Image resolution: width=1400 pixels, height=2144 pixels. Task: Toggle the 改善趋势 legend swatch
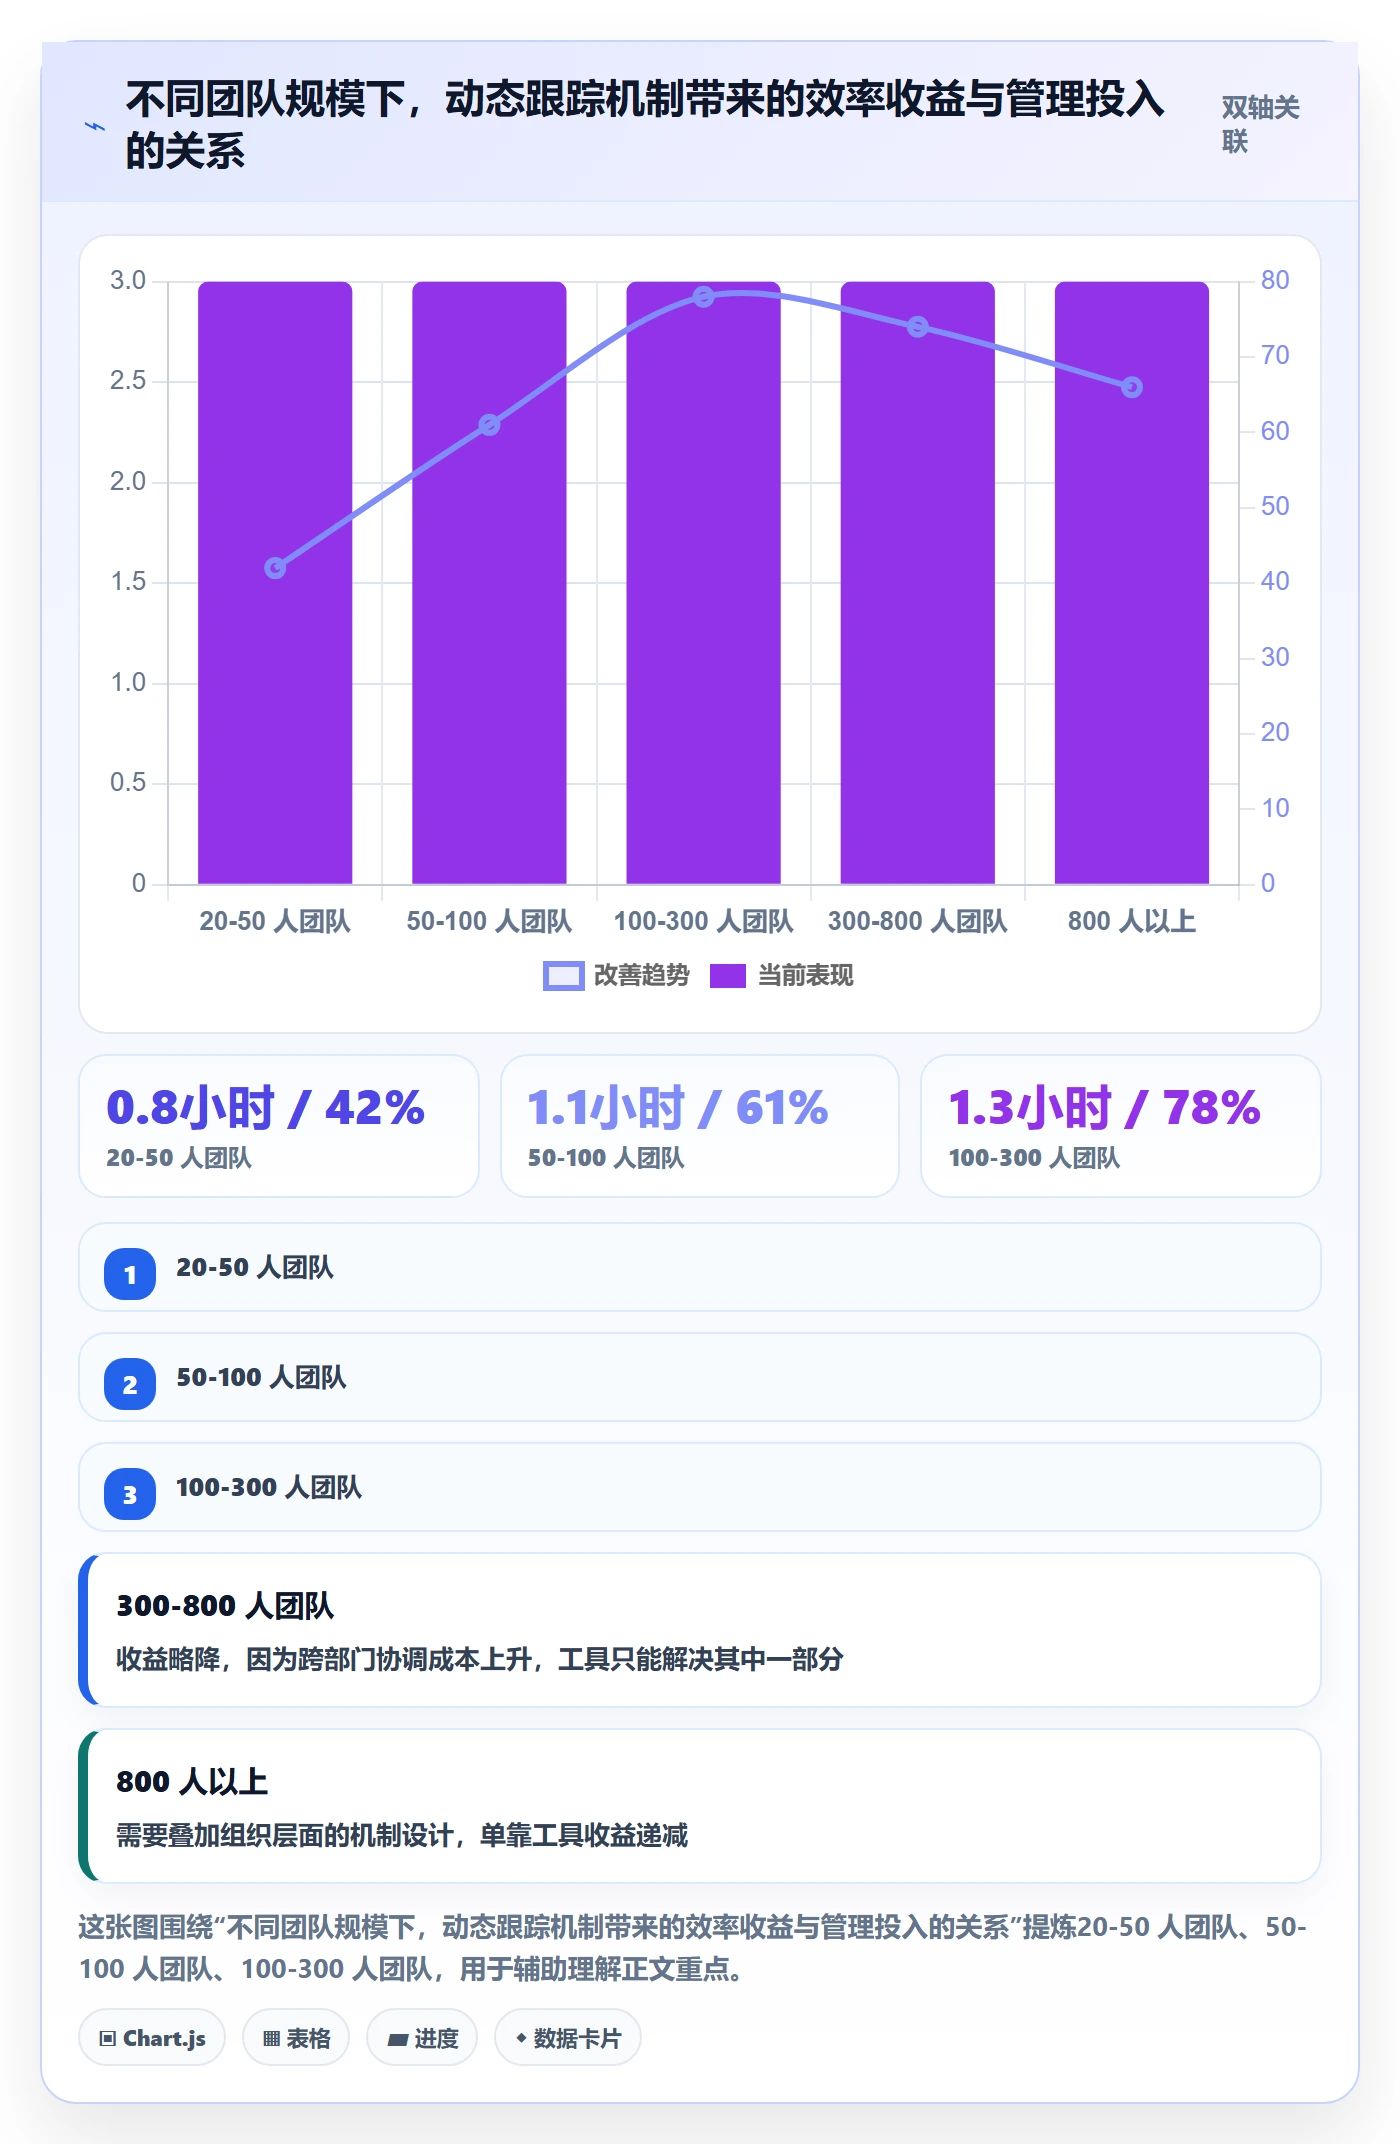[x=563, y=976]
